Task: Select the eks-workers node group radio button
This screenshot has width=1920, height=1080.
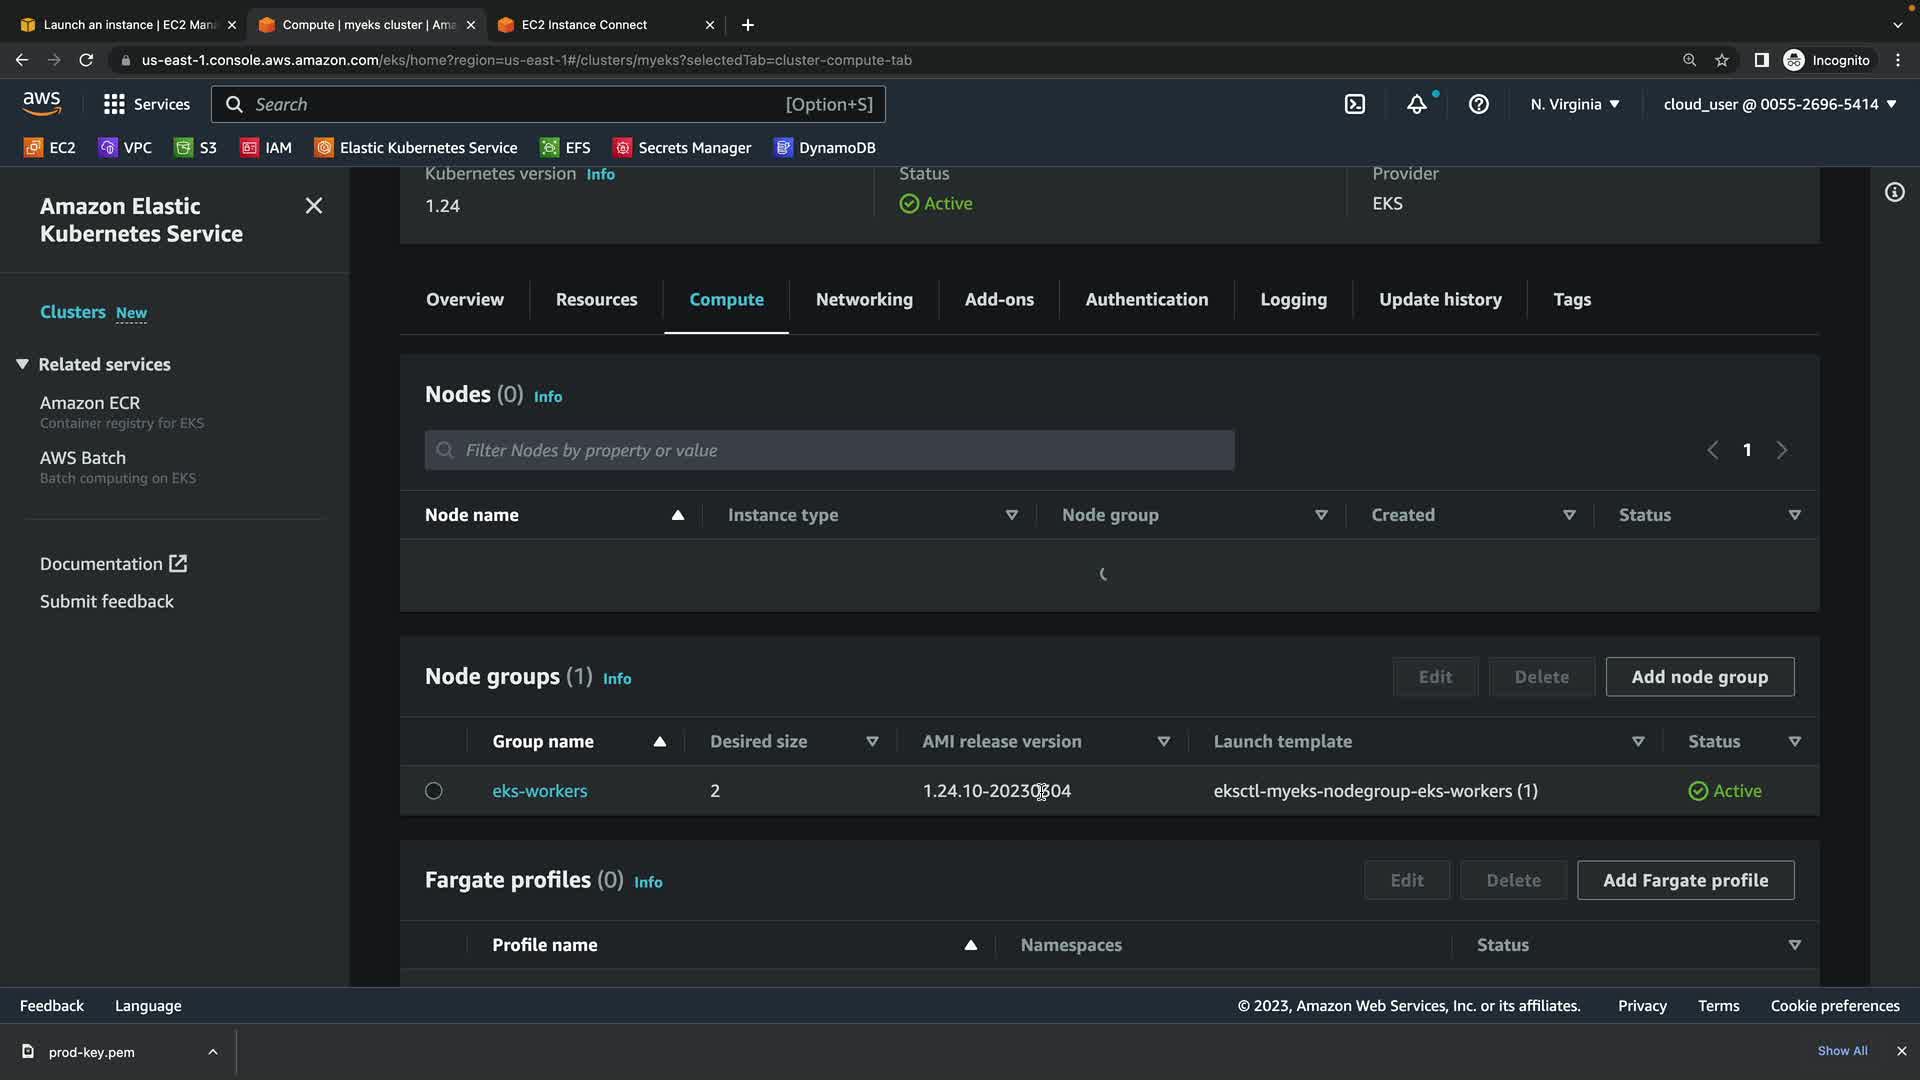Action: [x=433, y=791]
